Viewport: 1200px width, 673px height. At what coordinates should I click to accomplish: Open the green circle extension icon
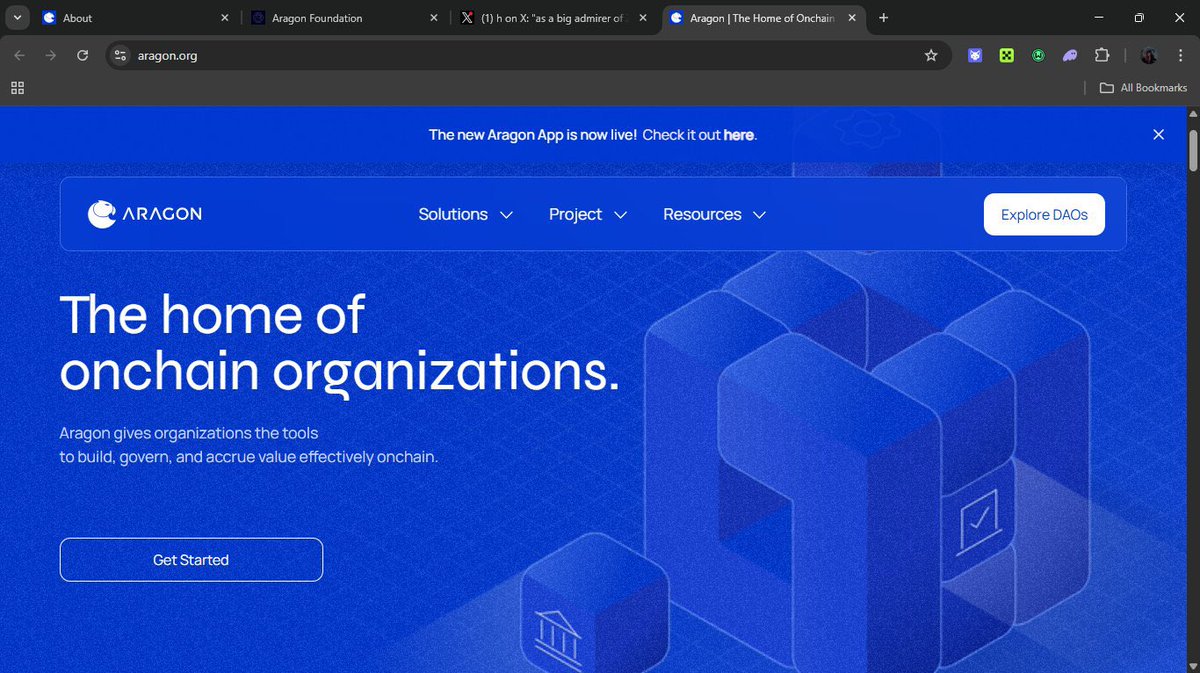1039,56
